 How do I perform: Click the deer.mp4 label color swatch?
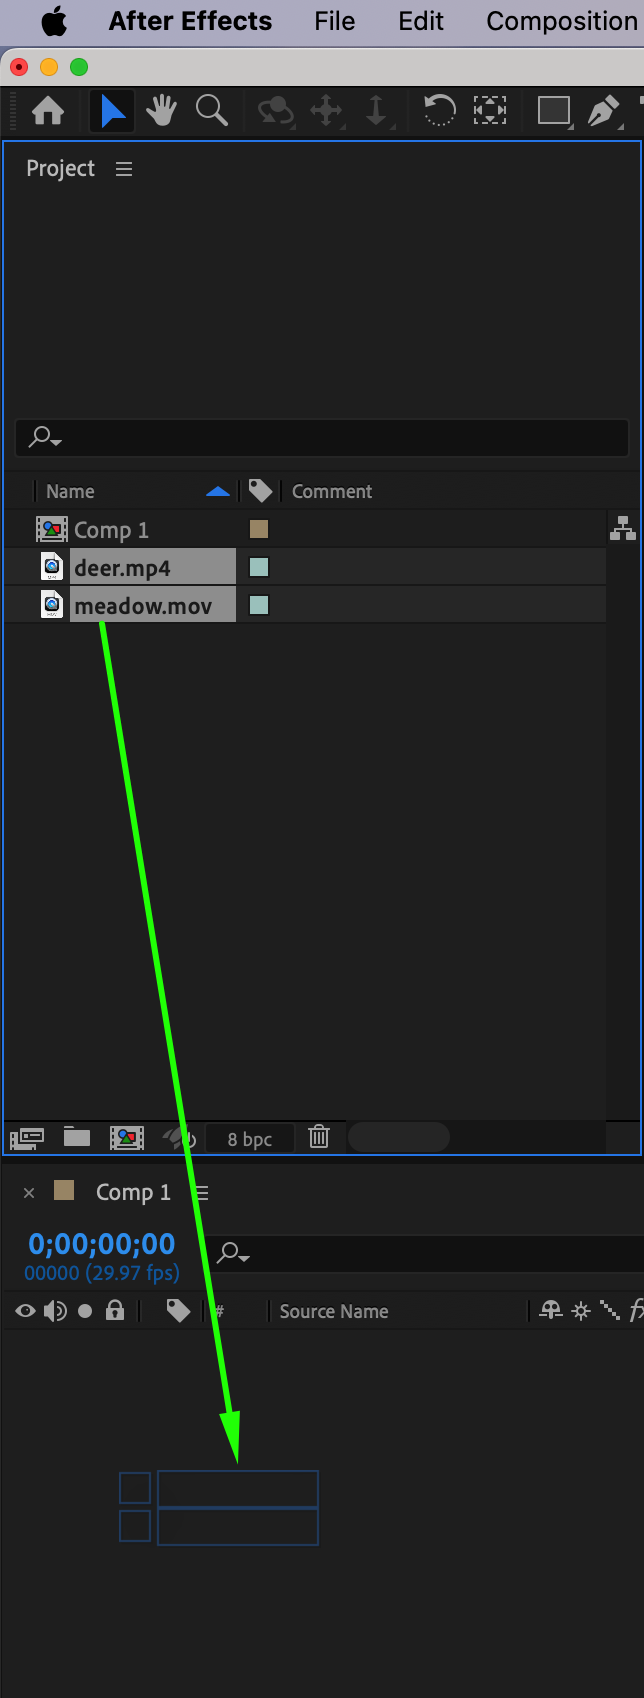(x=259, y=567)
